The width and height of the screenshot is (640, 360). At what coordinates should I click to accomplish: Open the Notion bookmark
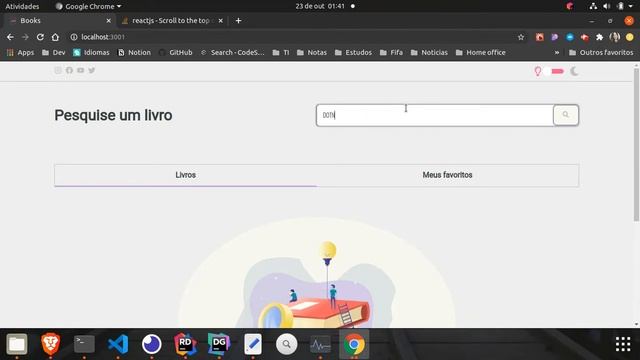click(134, 53)
